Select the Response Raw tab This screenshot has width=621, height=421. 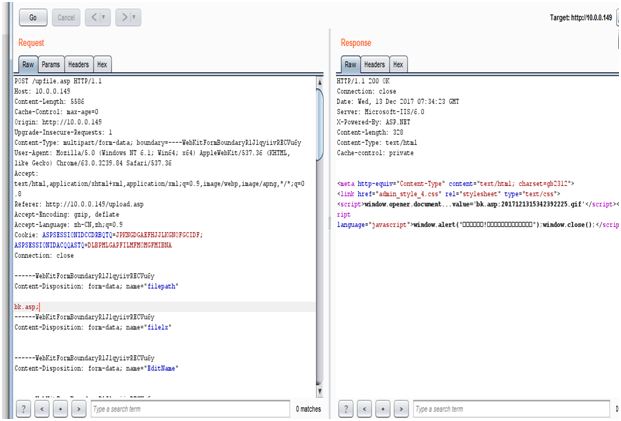(351, 64)
